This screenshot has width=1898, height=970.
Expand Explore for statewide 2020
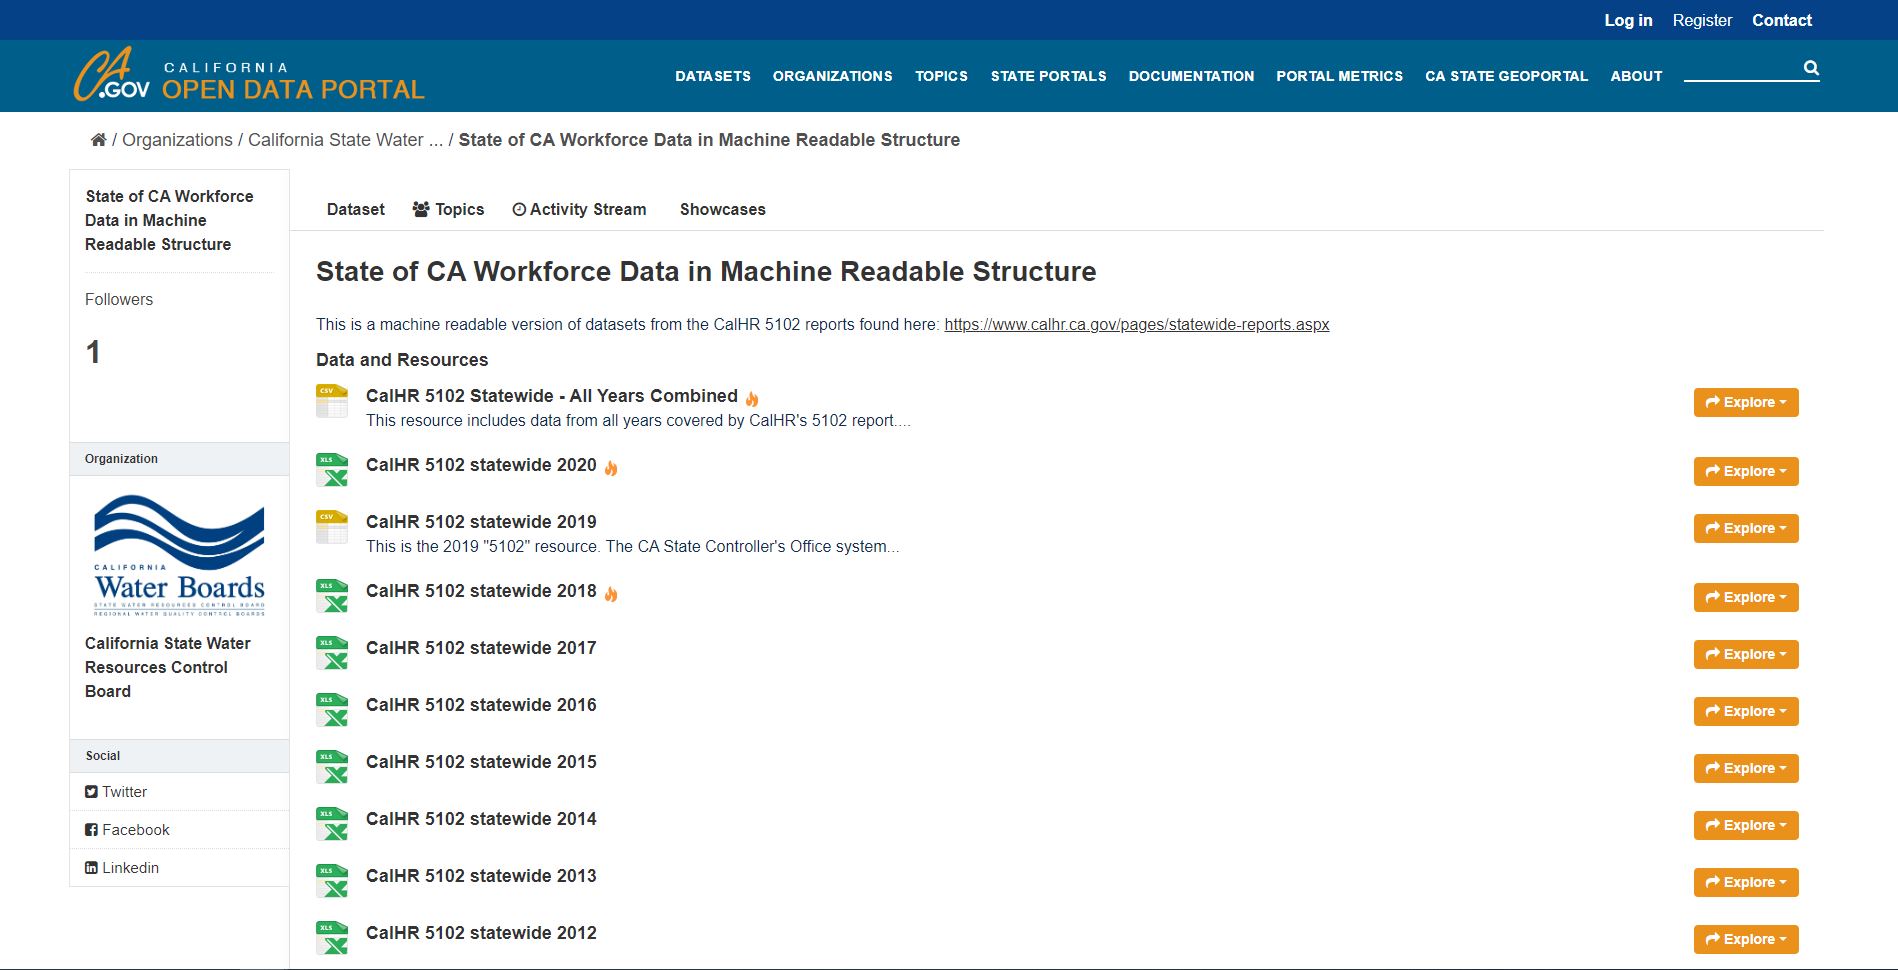click(x=1746, y=471)
